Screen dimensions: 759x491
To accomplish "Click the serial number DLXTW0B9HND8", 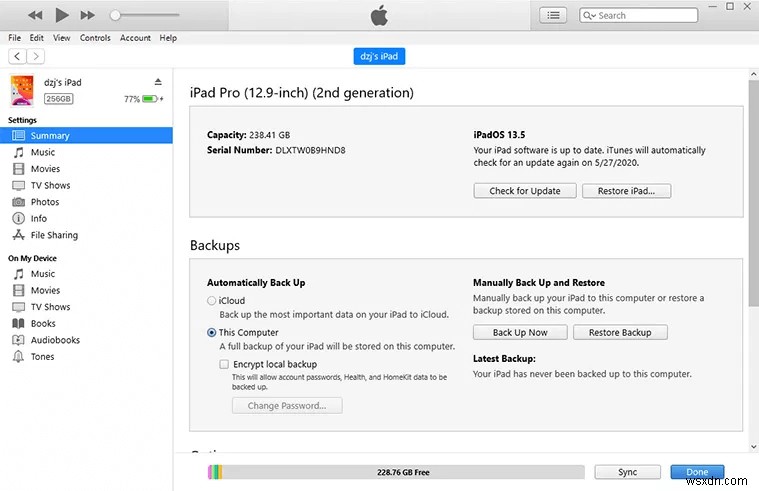I will pos(310,150).
